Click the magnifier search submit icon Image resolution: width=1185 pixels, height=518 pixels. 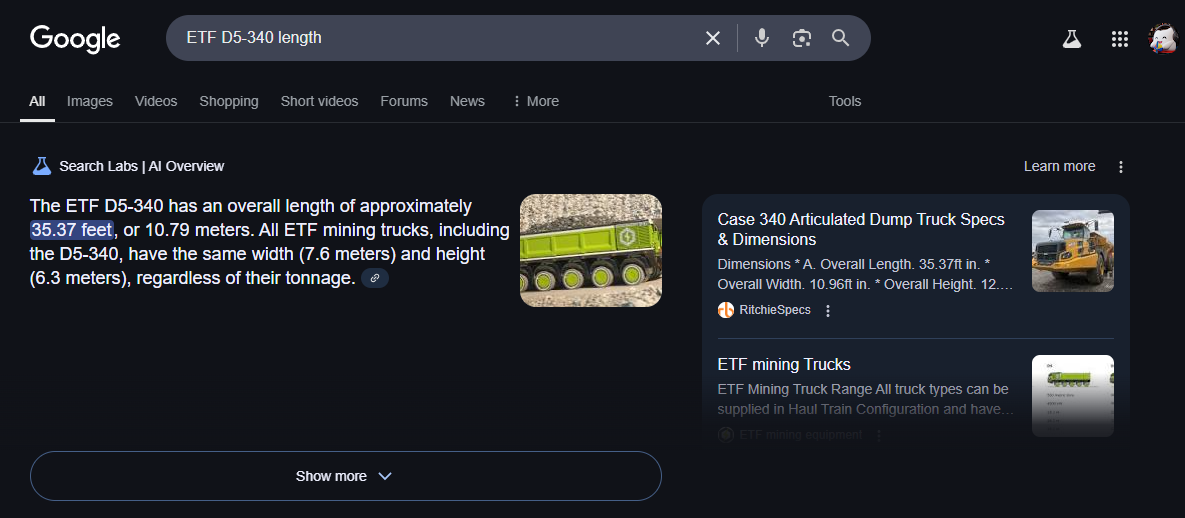[841, 38]
